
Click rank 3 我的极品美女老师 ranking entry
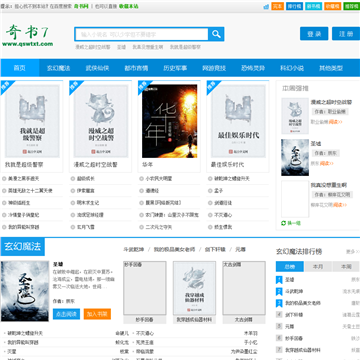click(x=303, y=303)
